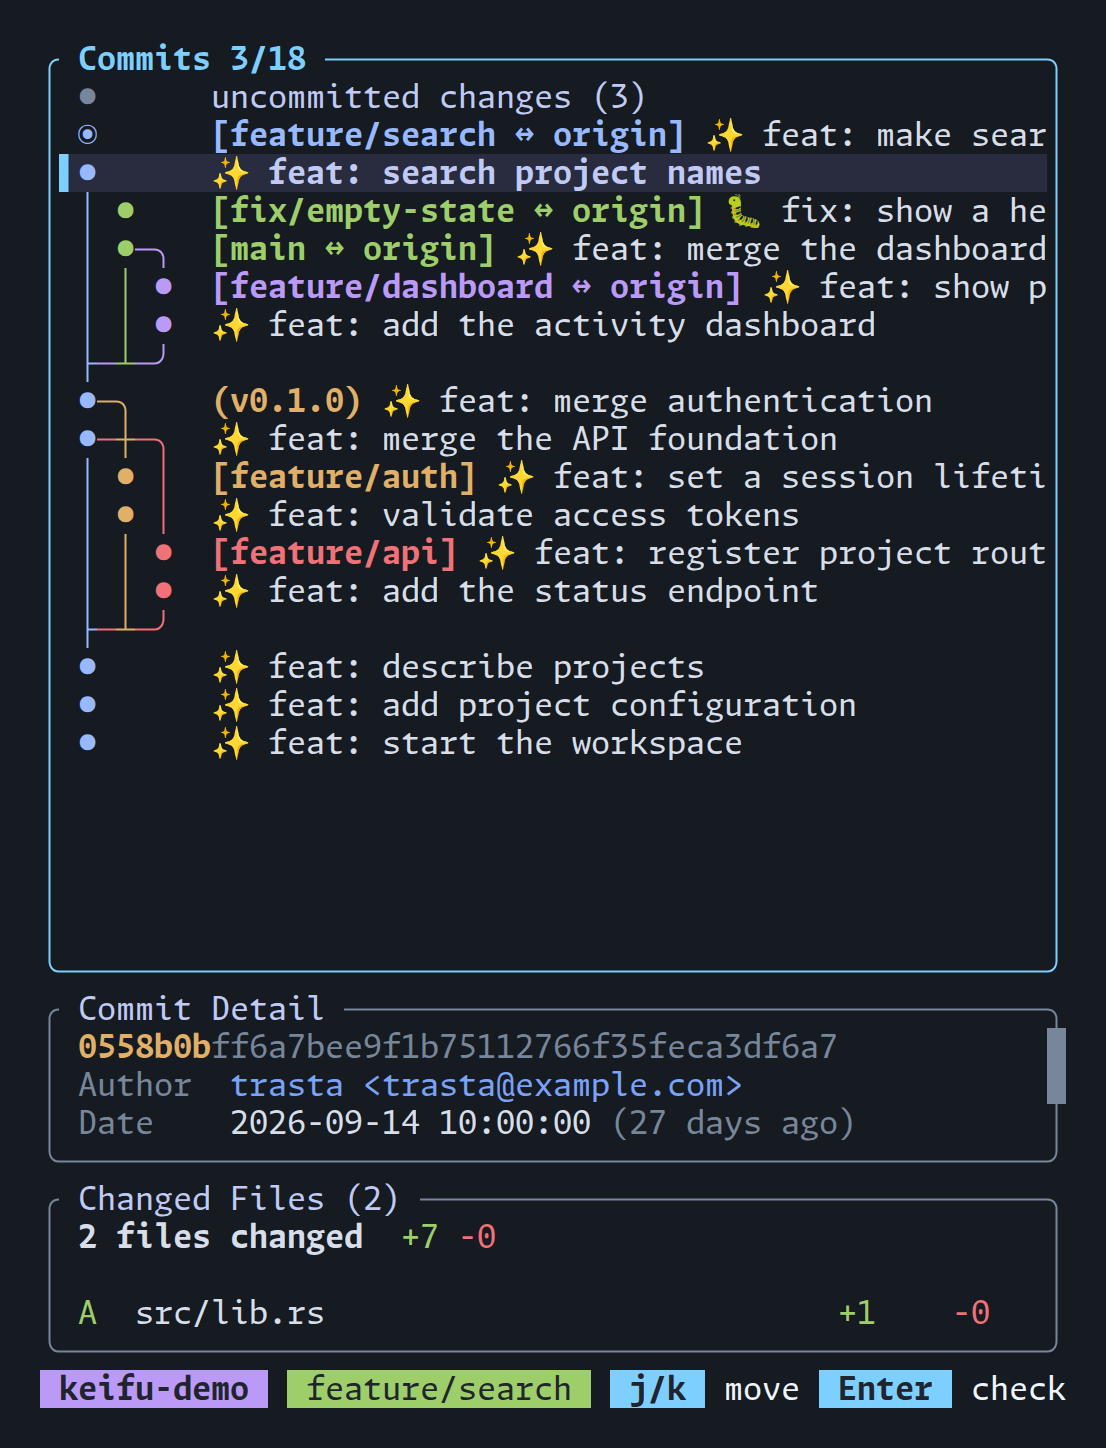1106x1448 pixels.
Task: Click the orange node of validate access tokens
Action: pos(126,514)
